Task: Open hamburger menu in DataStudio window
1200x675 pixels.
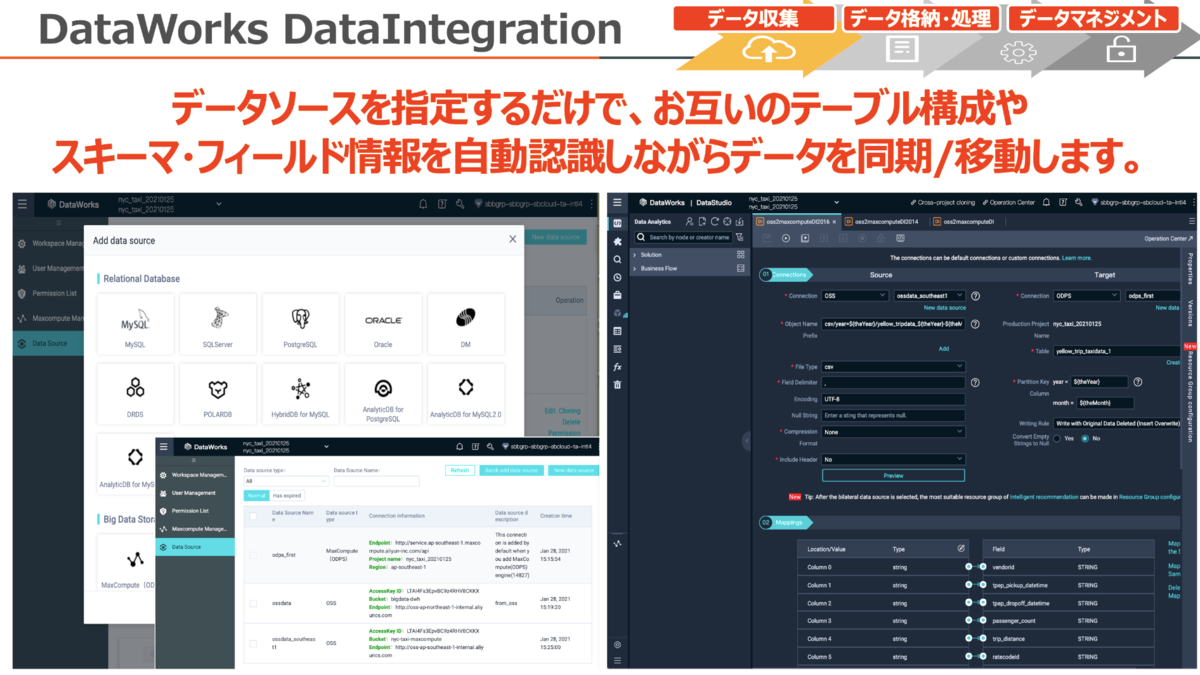Action: pos(617,202)
